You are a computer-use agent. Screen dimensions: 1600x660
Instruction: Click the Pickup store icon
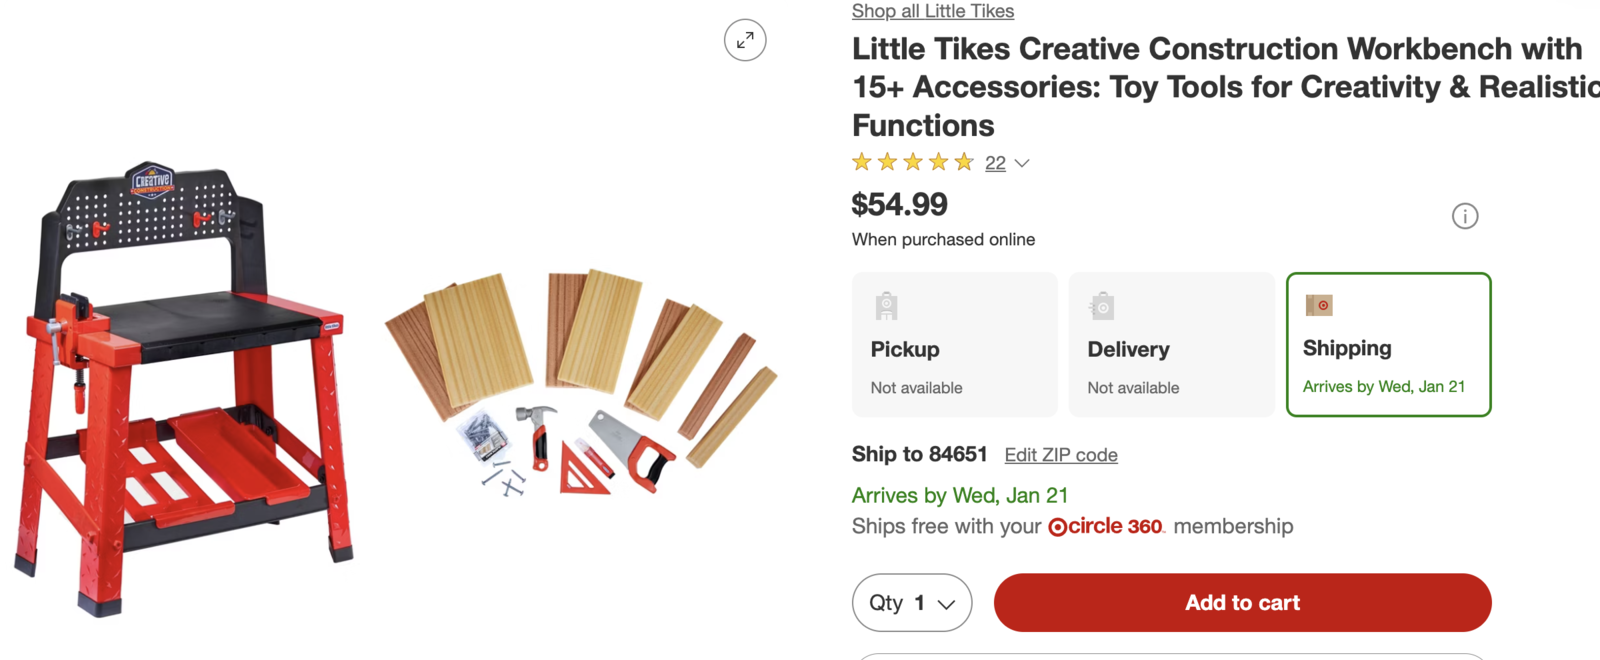tap(886, 306)
